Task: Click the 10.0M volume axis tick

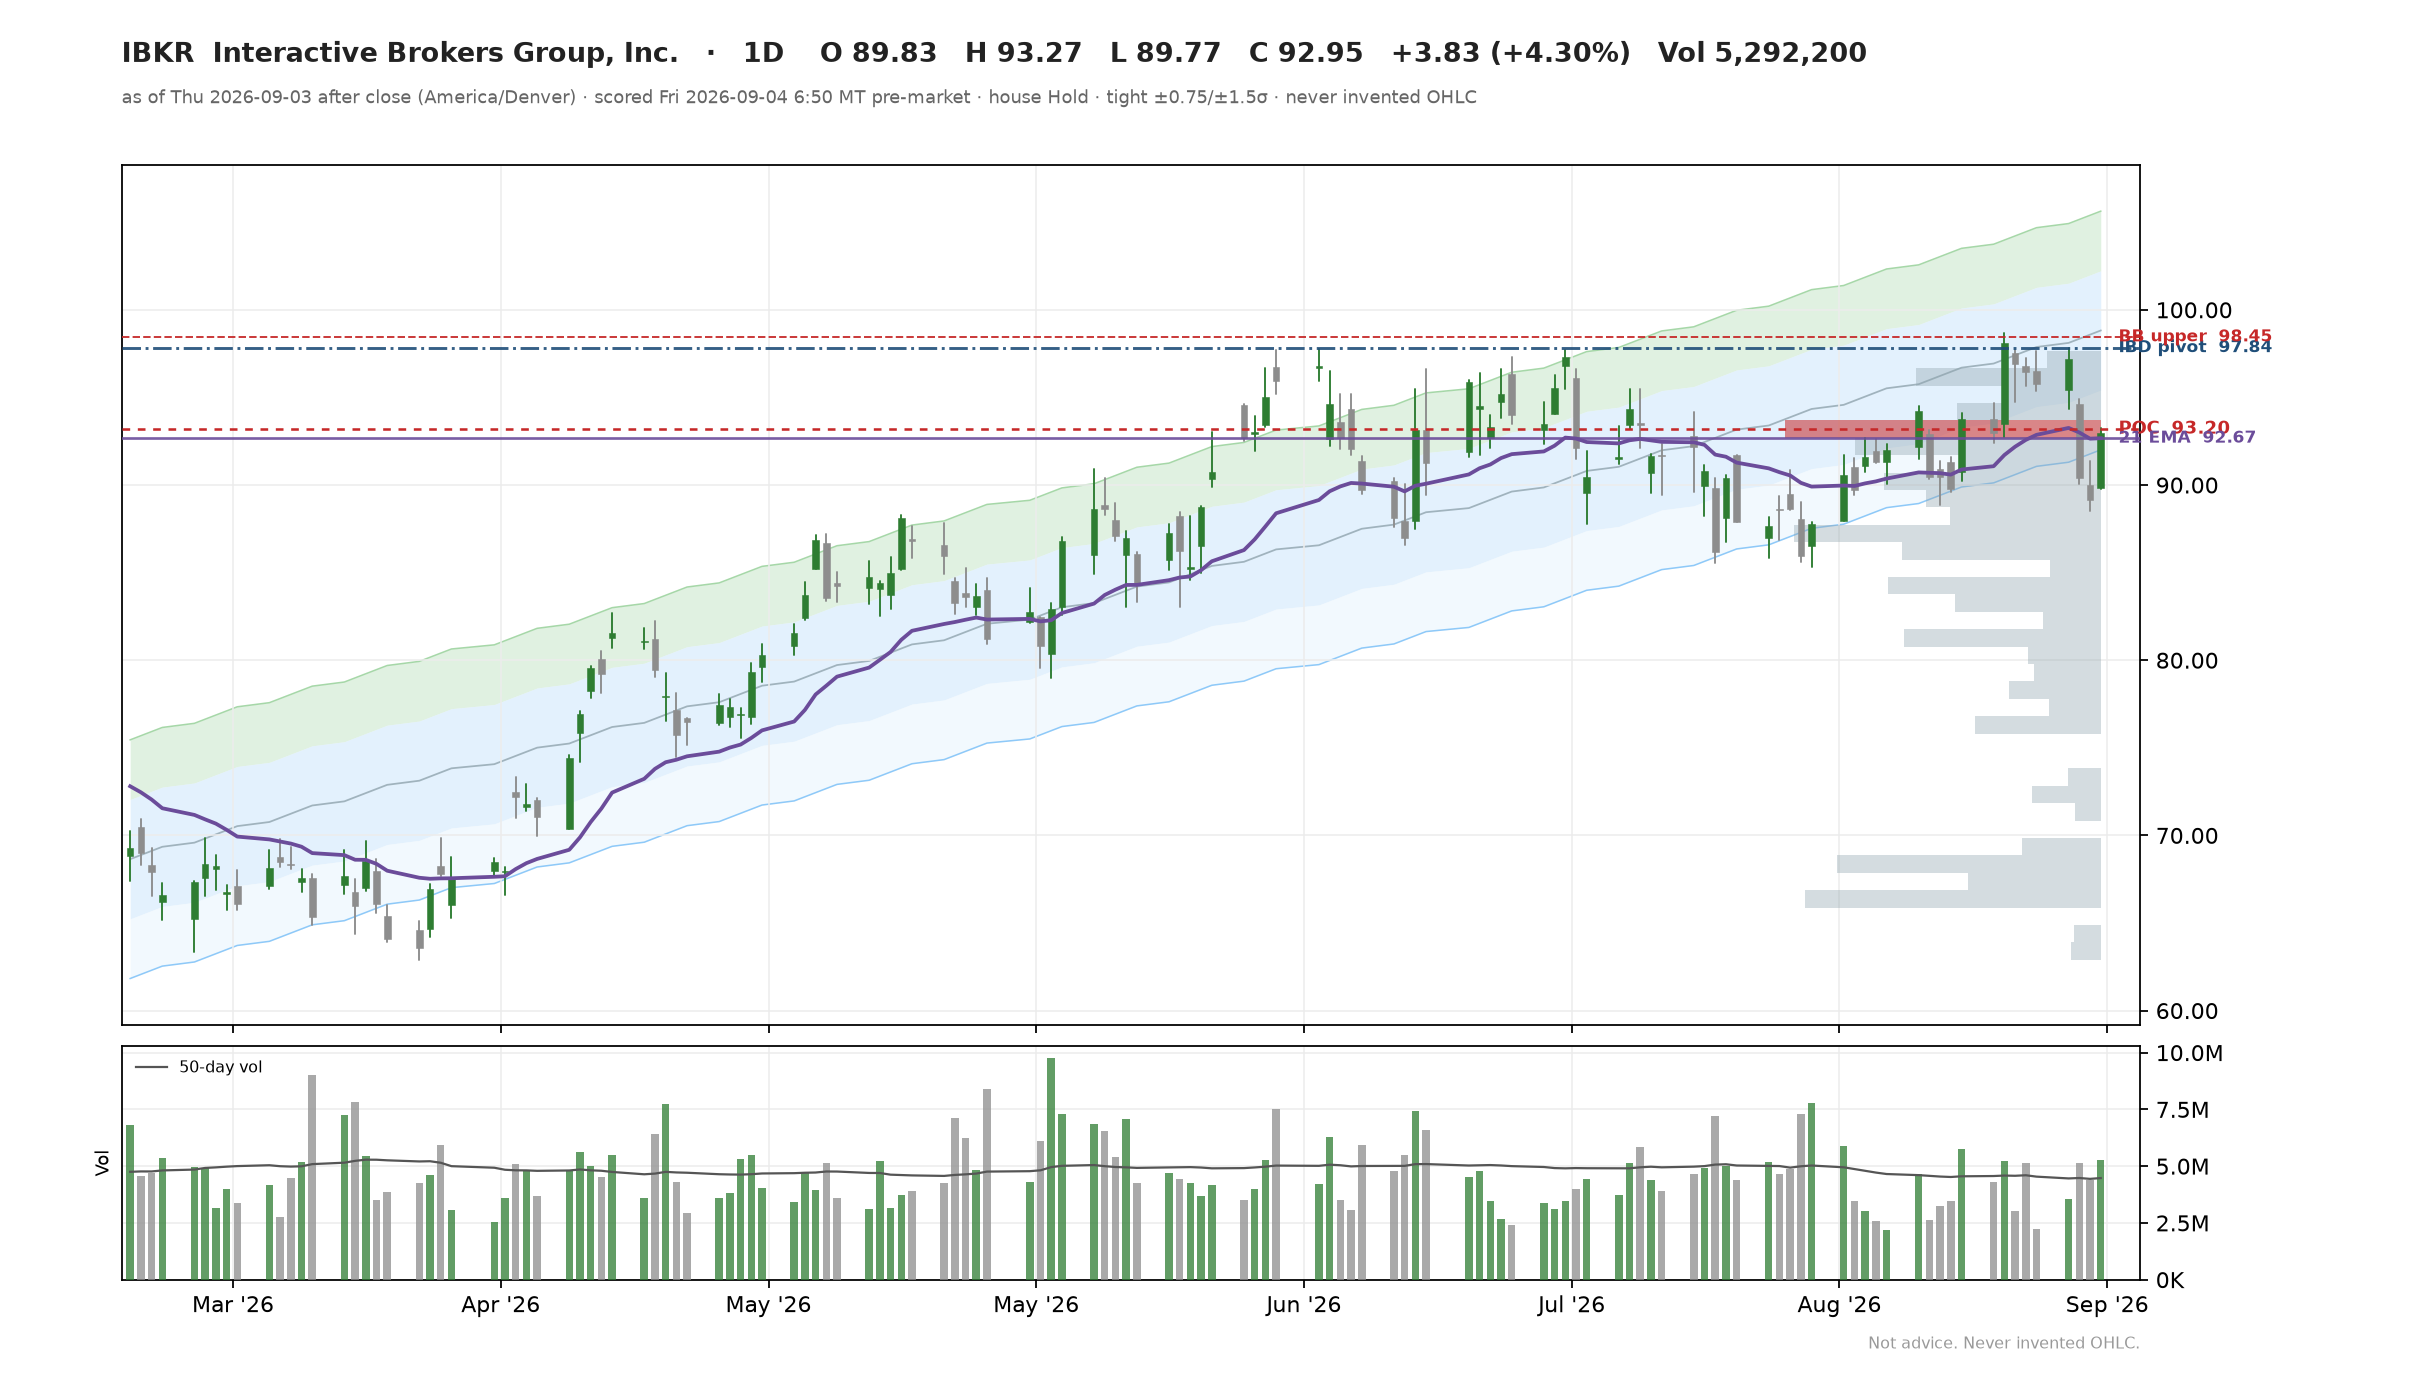Action: point(2189,1054)
